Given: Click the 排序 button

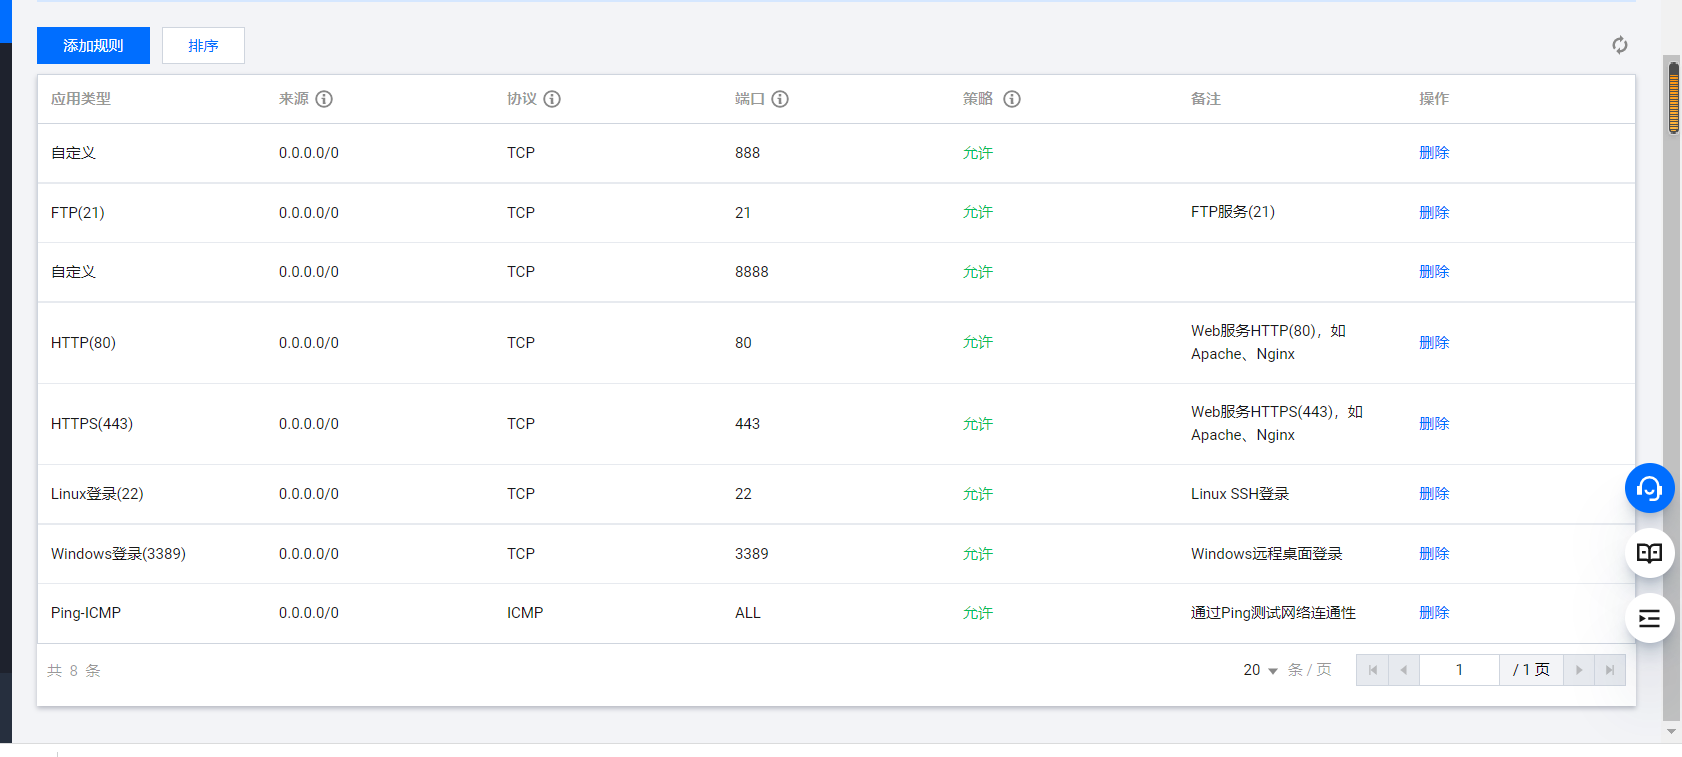Looking at the screenshot, I should coord(203,46).
